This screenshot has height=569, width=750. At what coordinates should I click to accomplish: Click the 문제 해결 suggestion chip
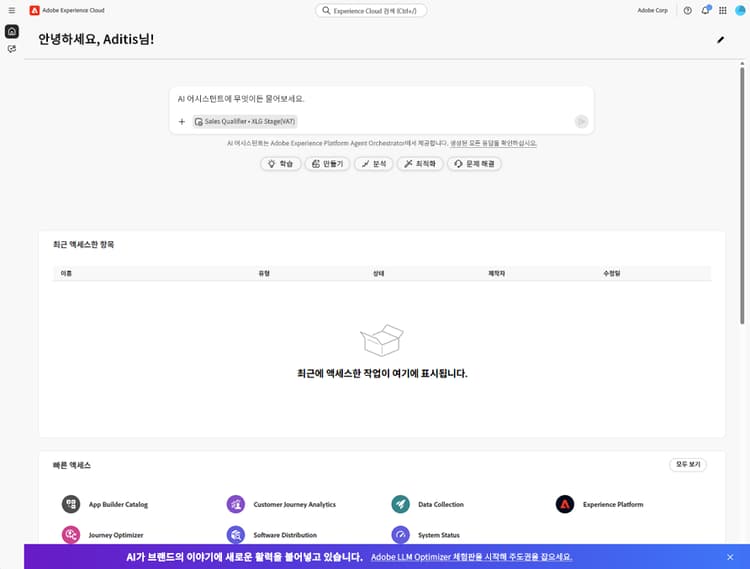[x=474, y=164]
